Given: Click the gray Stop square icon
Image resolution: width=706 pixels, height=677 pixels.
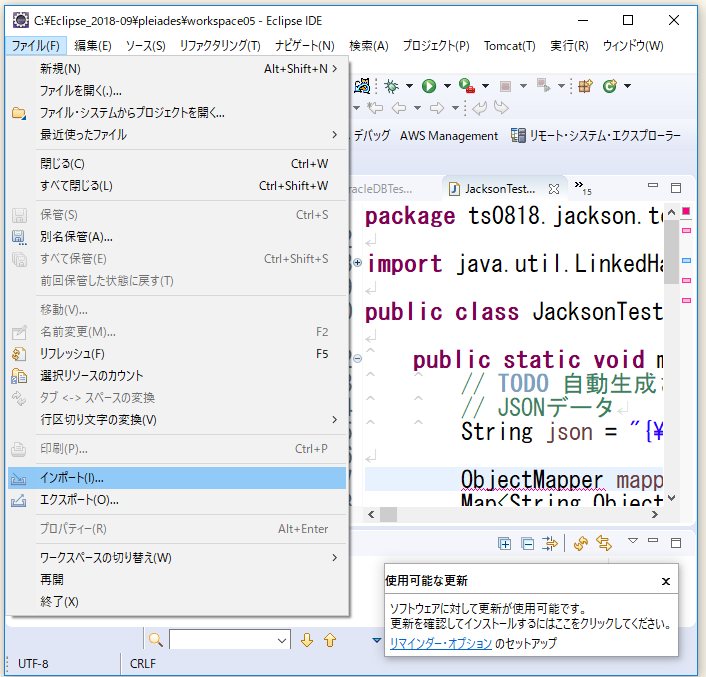Looking at the screenshot, I should [505, 86].
